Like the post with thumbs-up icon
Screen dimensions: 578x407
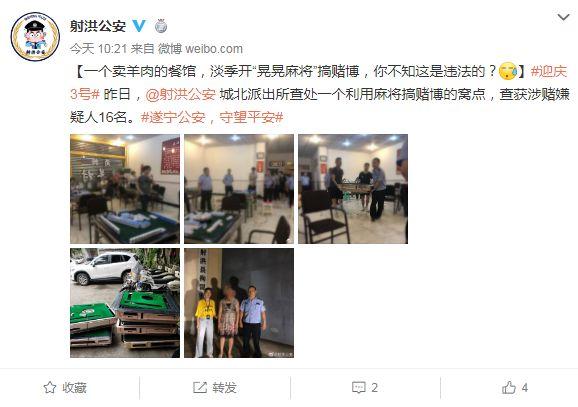(509, 387)
